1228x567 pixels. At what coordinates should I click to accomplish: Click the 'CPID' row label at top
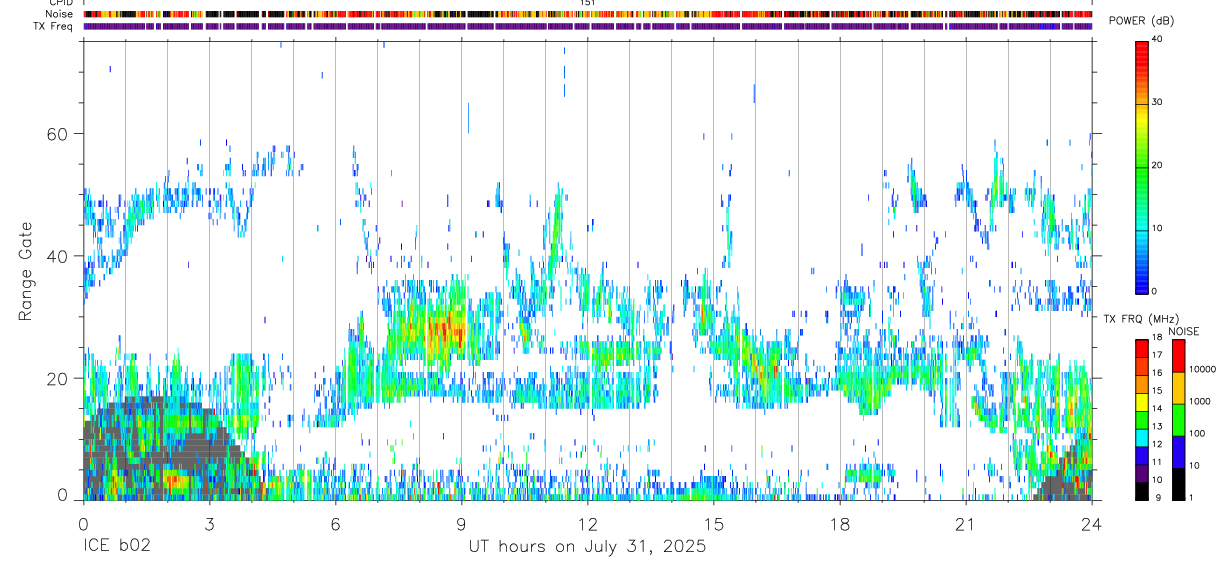coord(60,3)
